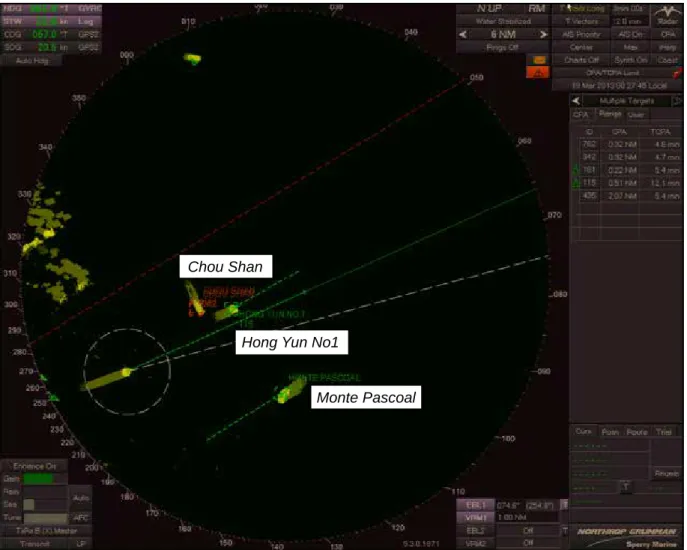Toggle the N UP orientation mode
Viewport: 687px width, 550px height.
click(489, 9)
